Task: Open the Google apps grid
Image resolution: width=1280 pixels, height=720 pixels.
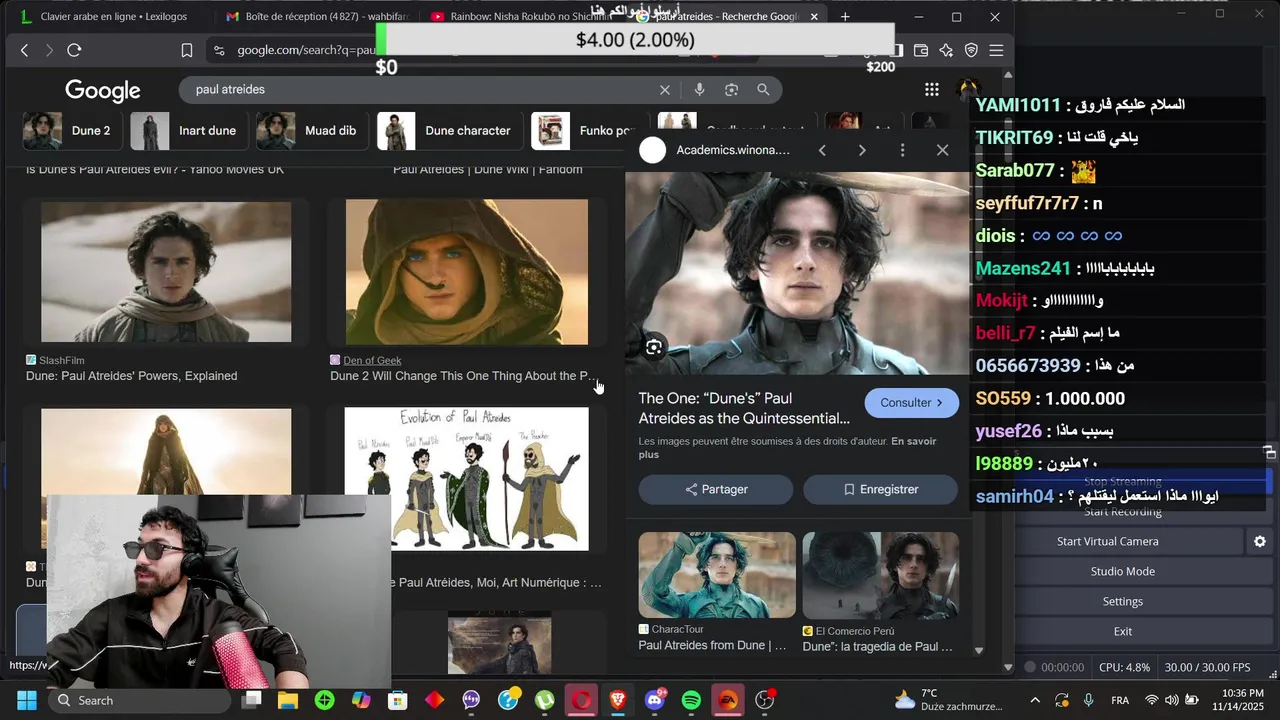Action: click(x=932, y=89)
